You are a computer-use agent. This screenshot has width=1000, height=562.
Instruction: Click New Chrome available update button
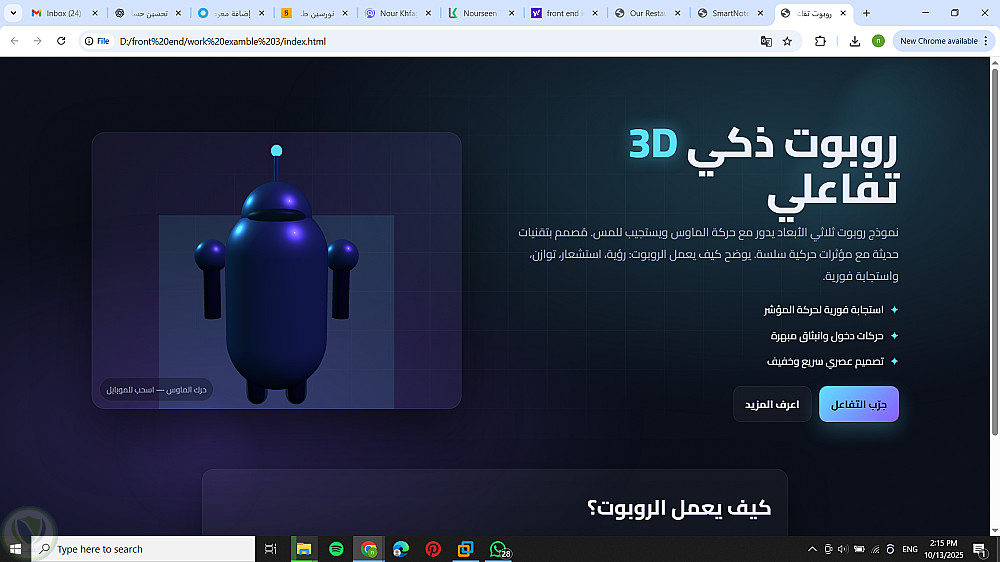(x=938, y=41)
